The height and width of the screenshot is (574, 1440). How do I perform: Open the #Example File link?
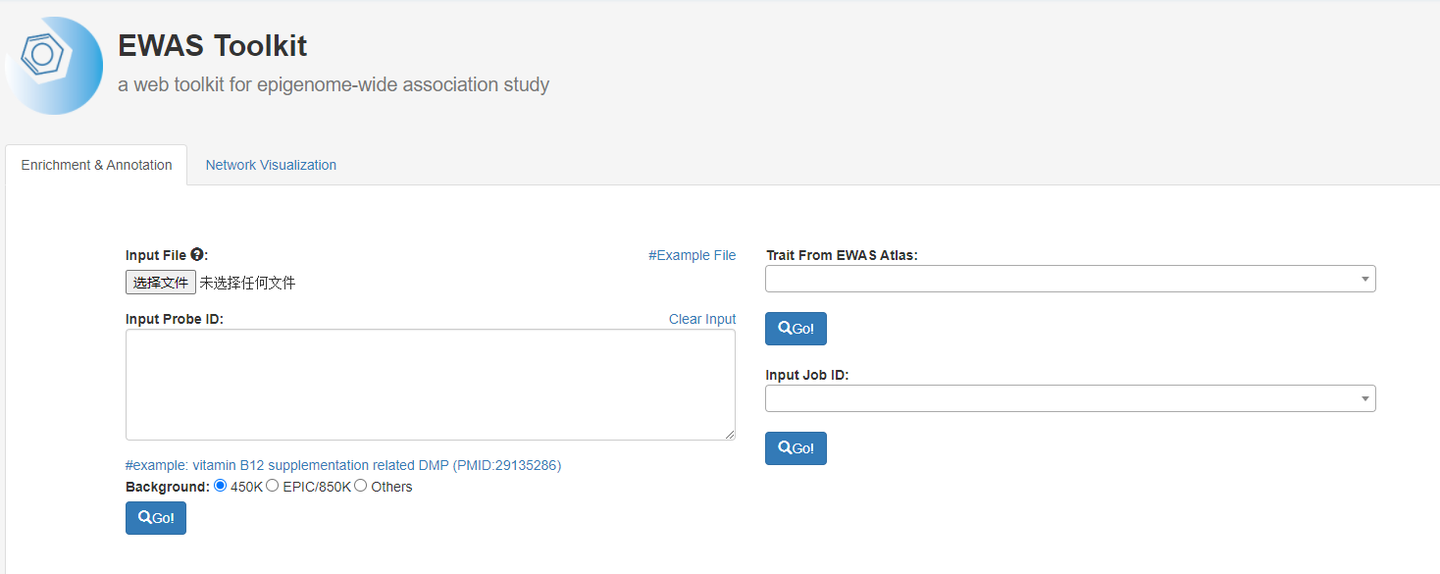pyautogui.click(x=692, y=255)
